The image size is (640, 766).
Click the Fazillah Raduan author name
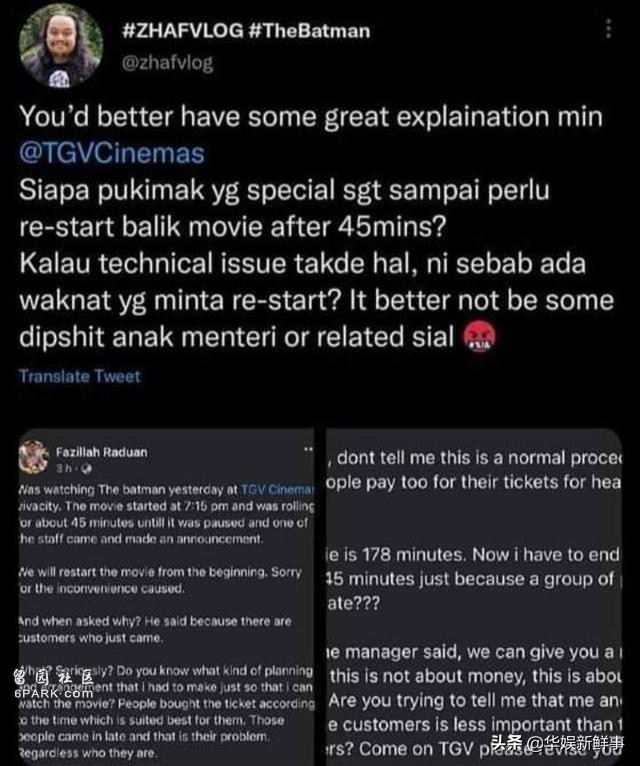tap(102, 452)
